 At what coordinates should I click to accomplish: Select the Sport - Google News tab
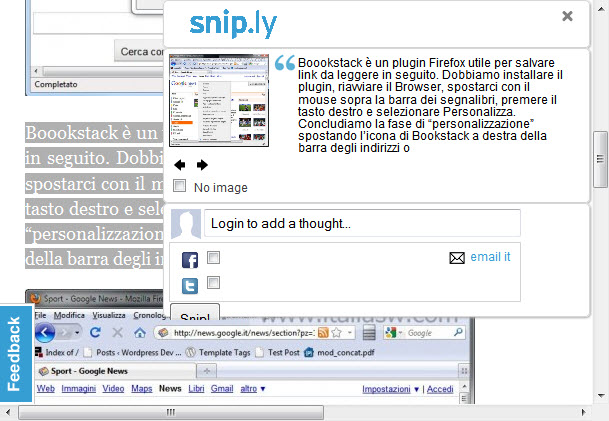coord(115,371)
